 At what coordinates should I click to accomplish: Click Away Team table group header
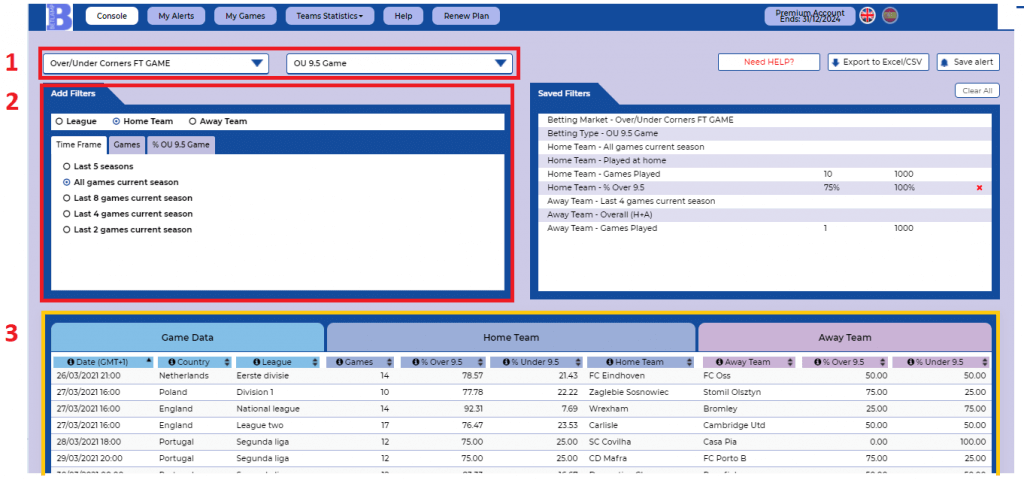point(844,338)
